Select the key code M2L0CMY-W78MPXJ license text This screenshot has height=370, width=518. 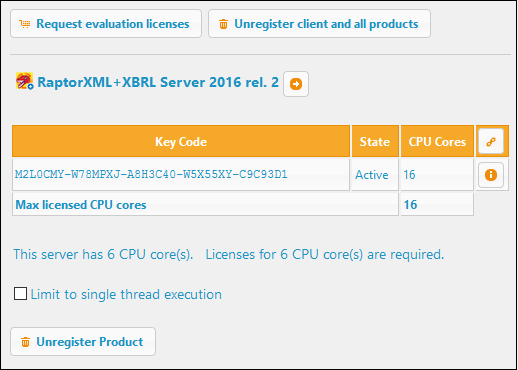151,174
